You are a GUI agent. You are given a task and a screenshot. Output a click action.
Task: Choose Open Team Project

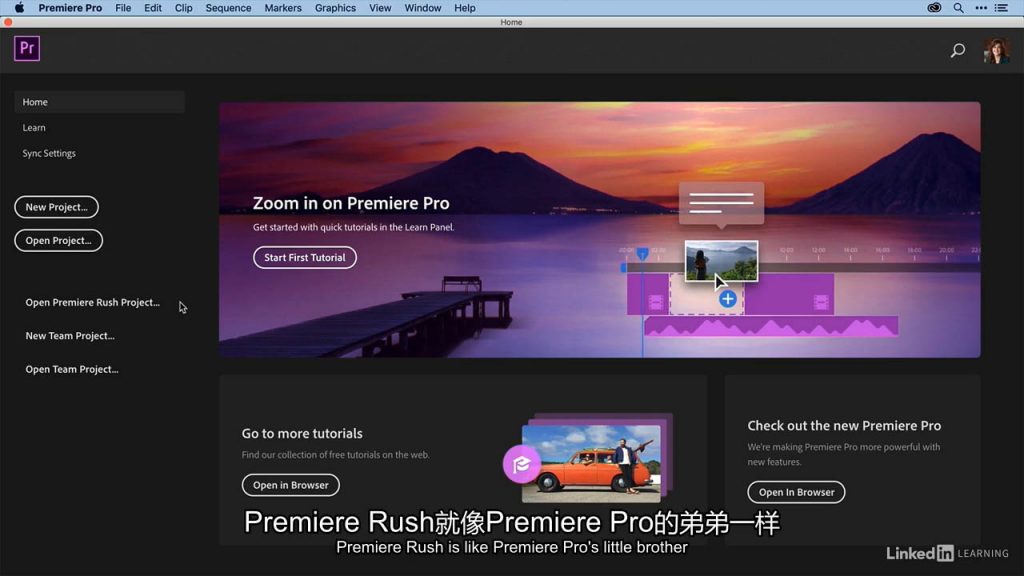pyautogui.click(x=72, y=369)
